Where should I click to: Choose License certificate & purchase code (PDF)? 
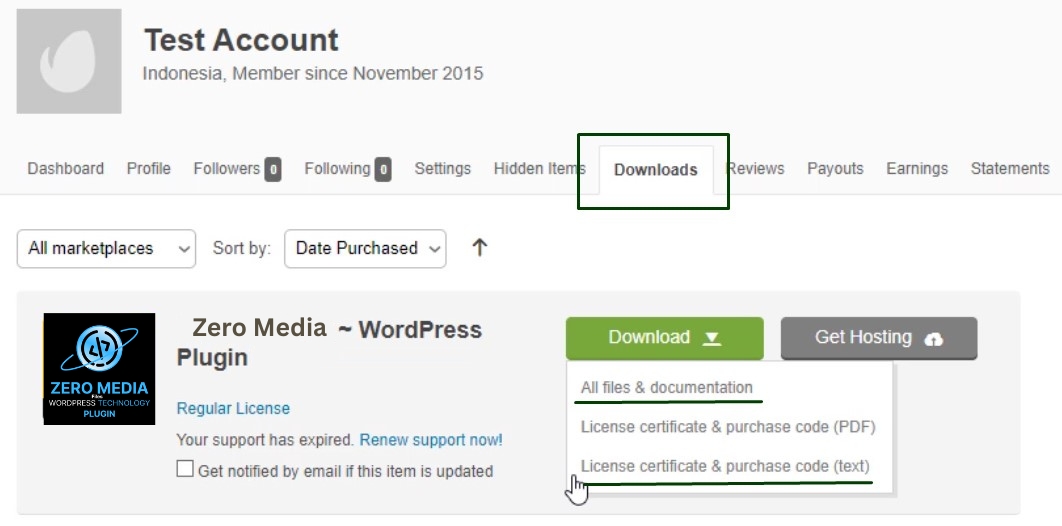tap(728, 427)
